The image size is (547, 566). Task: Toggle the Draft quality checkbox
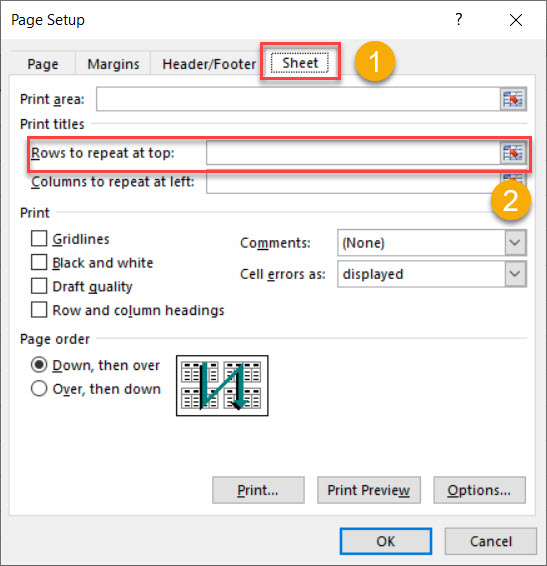point(39,286)
